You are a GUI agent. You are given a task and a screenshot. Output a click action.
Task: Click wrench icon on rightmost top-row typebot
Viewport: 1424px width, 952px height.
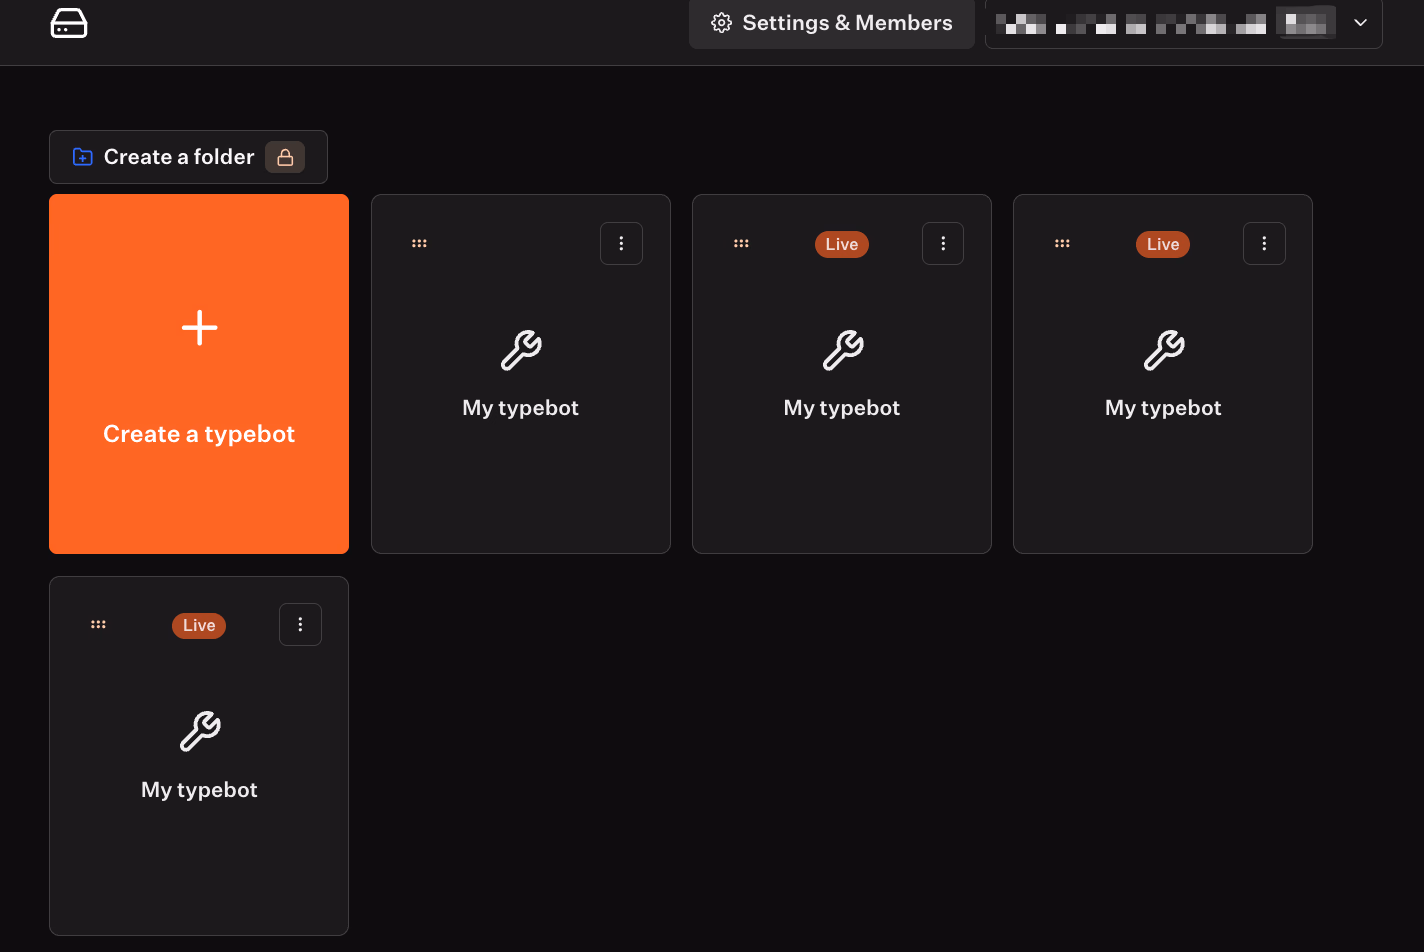point(1163,351)
